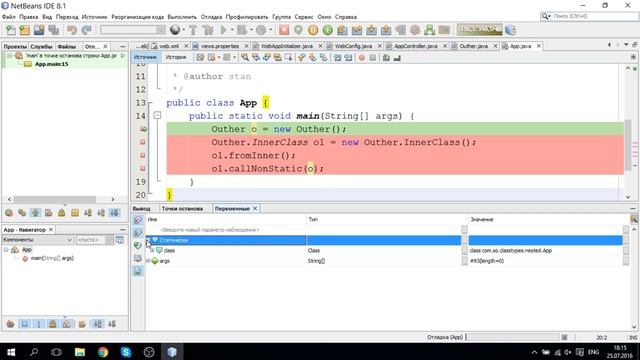Toggle breakpoint on line with o1.fromInner()
Image resolution: width=640 pixels, height=360 pixels.
coord(143,155)
